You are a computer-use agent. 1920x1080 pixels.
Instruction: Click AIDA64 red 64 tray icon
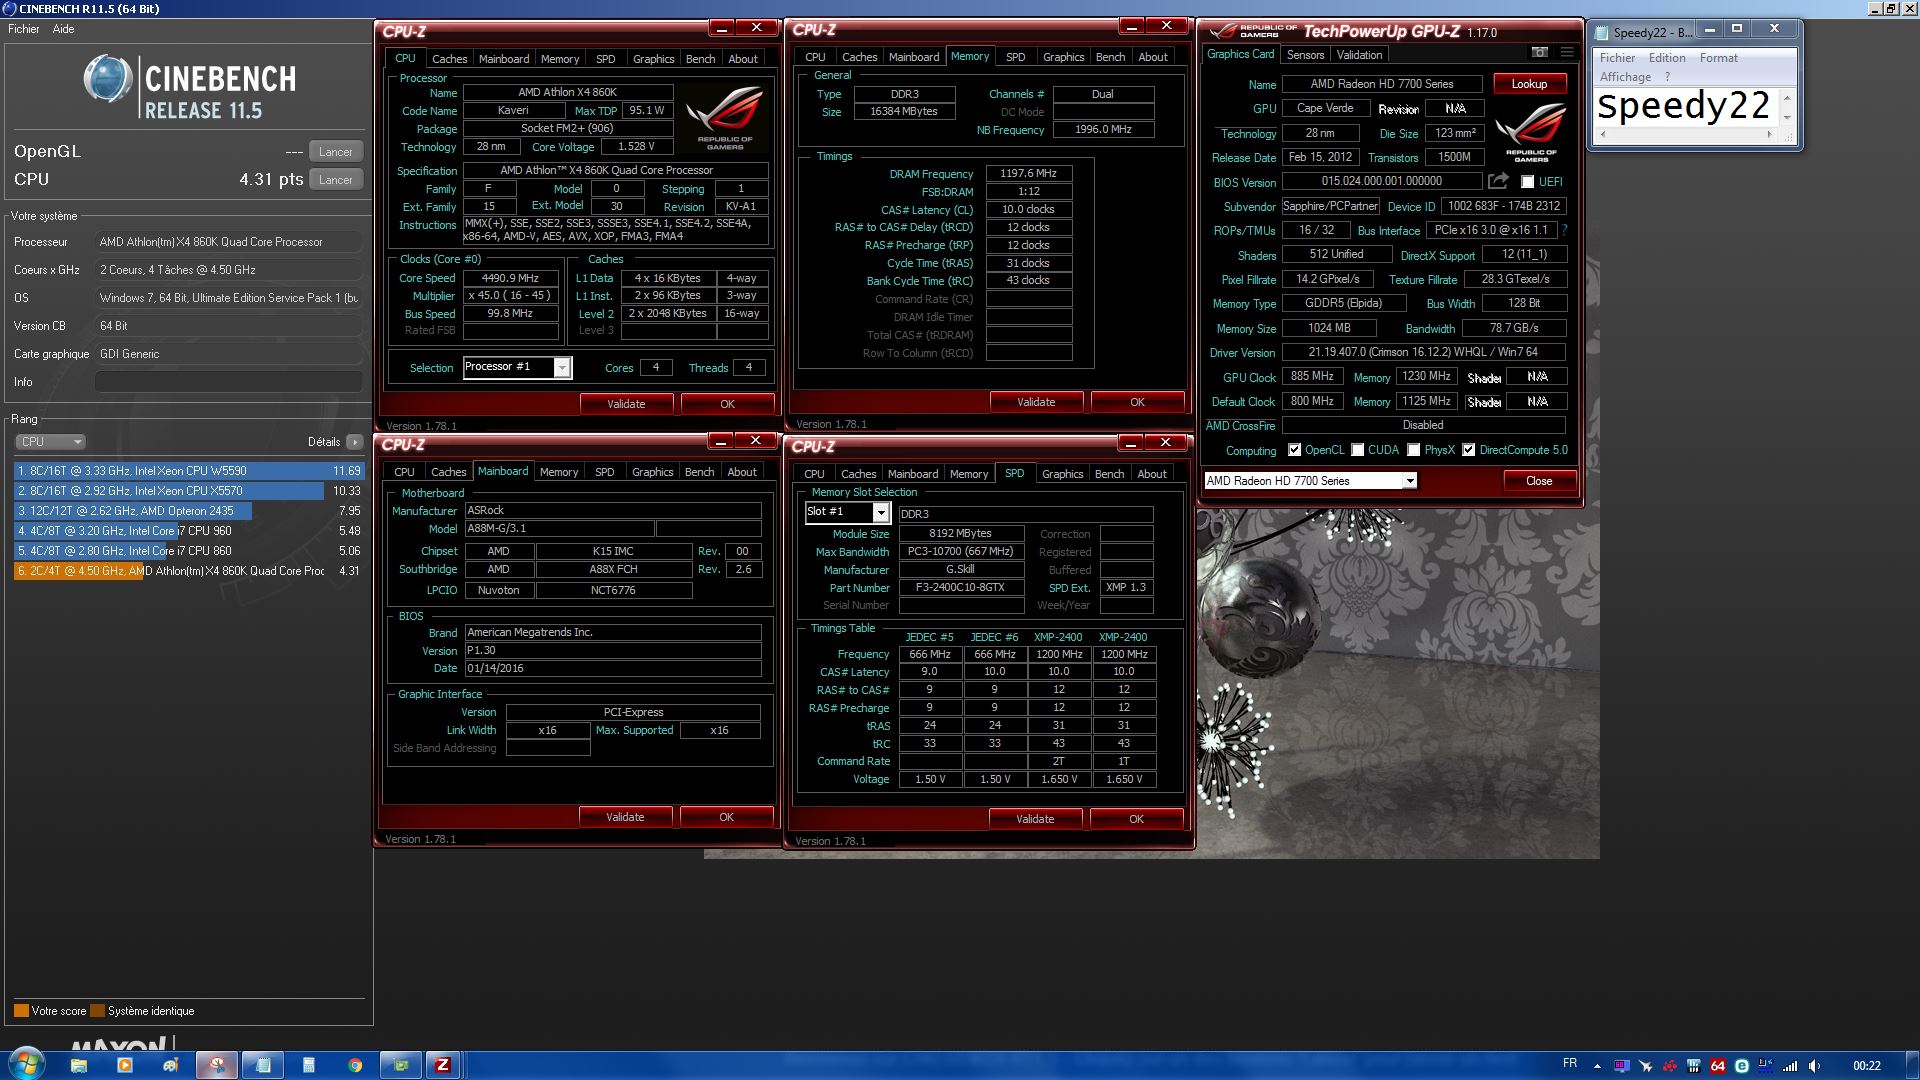click(1718, 1066)
